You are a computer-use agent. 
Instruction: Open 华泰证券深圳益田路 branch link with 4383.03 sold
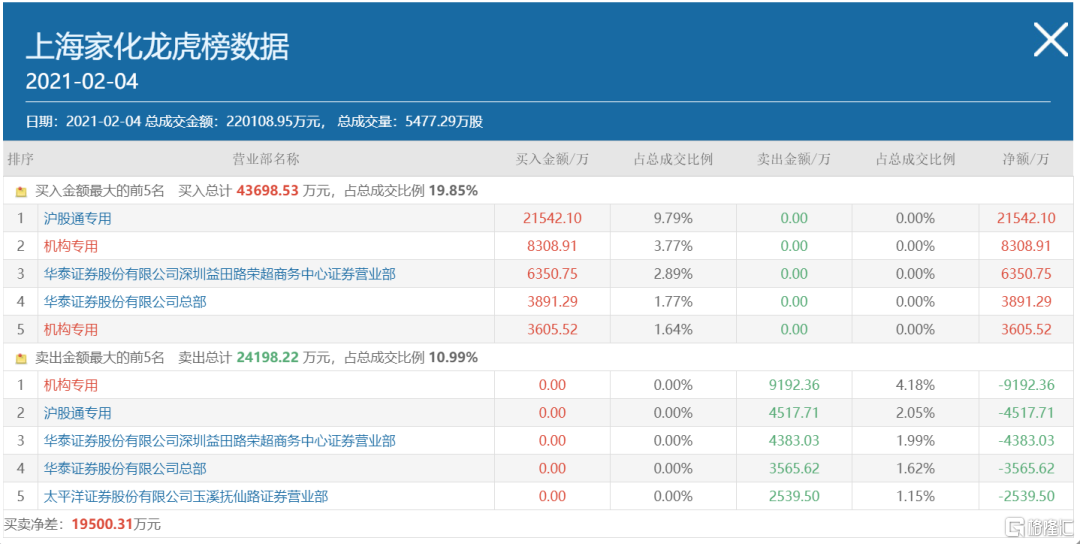(219, 441)
